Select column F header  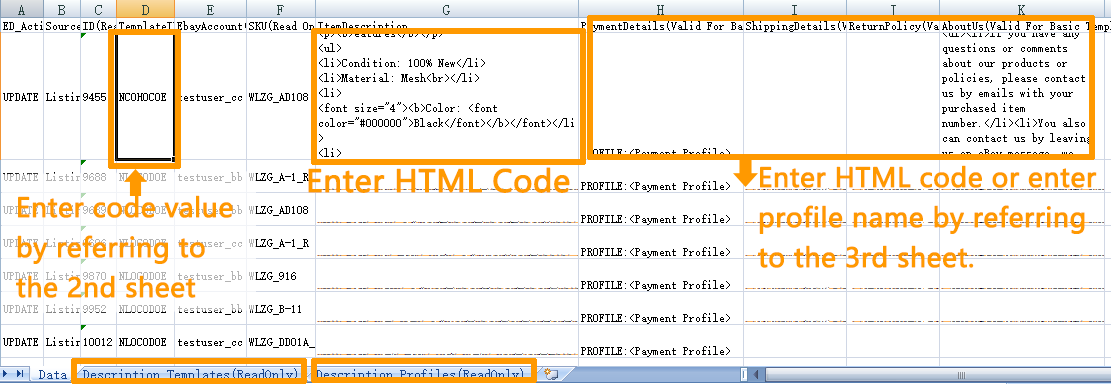click(x=281, y=10)
